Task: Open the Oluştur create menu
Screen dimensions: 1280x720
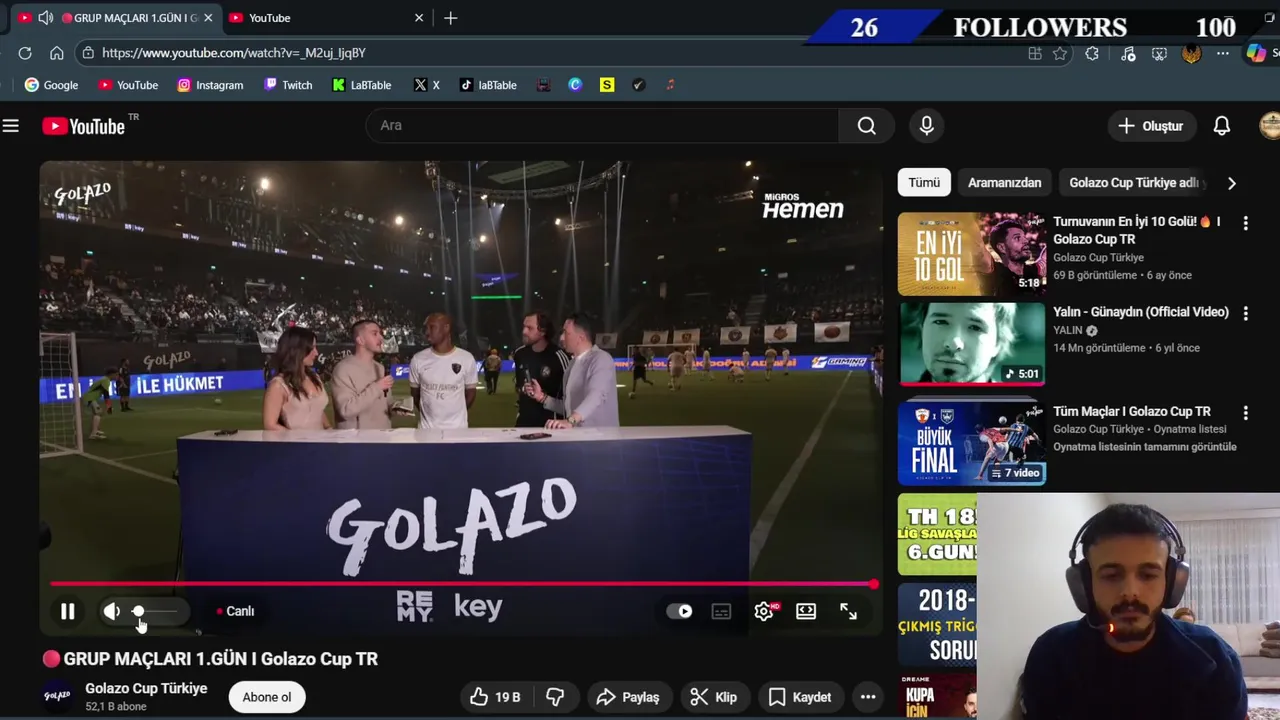Action: pos(1151,126)
